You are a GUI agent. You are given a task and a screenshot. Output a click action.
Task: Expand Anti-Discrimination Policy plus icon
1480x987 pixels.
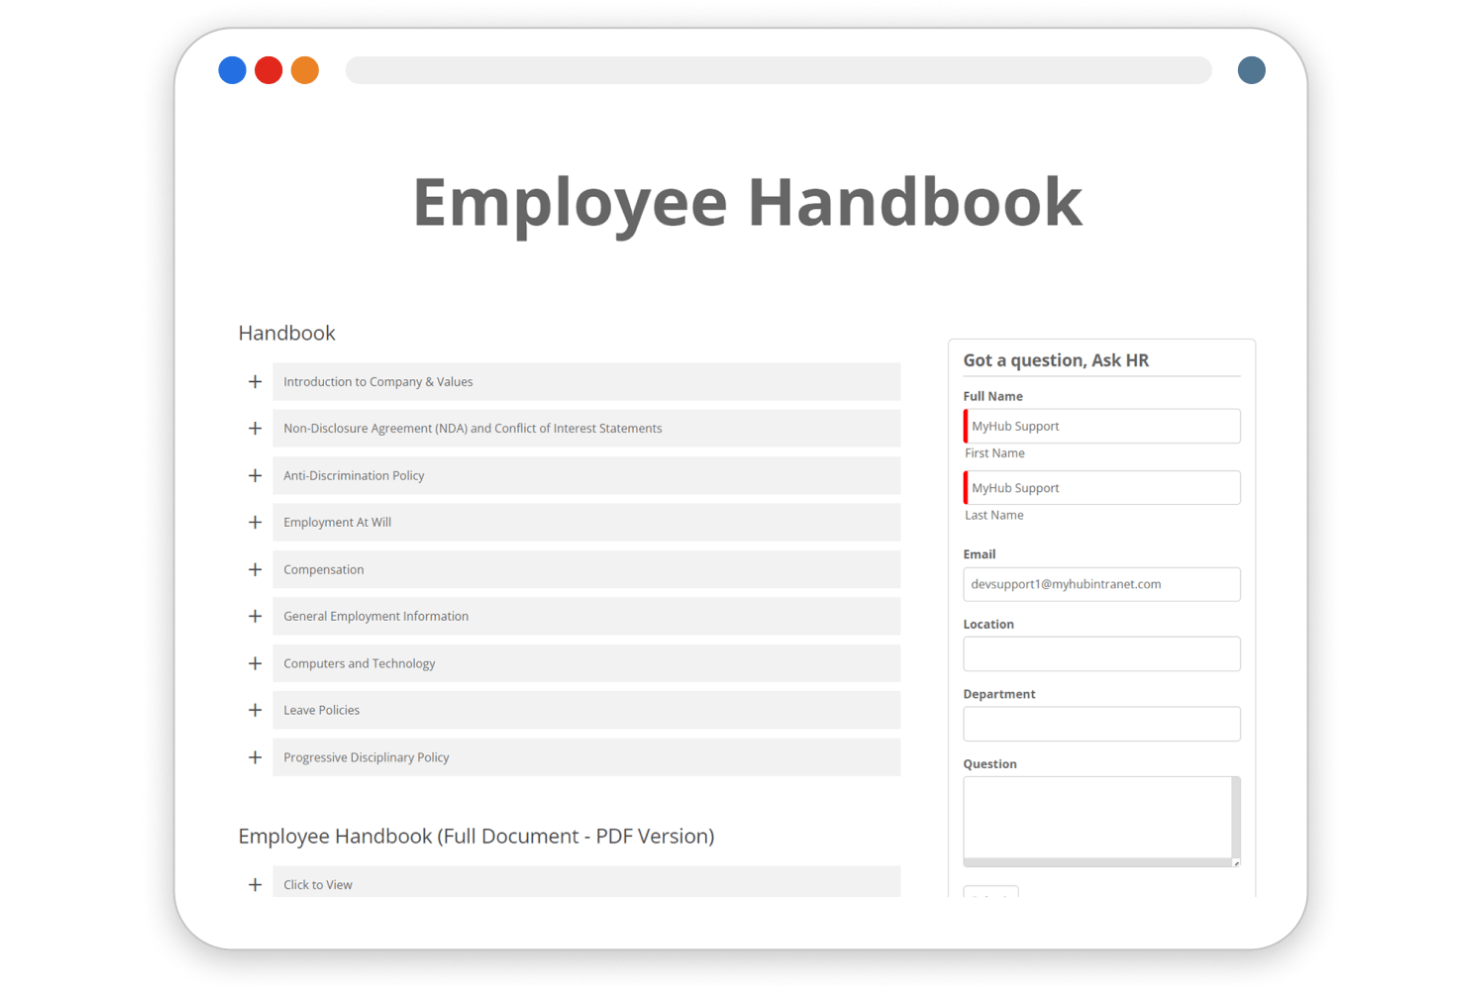coord(255,476)
